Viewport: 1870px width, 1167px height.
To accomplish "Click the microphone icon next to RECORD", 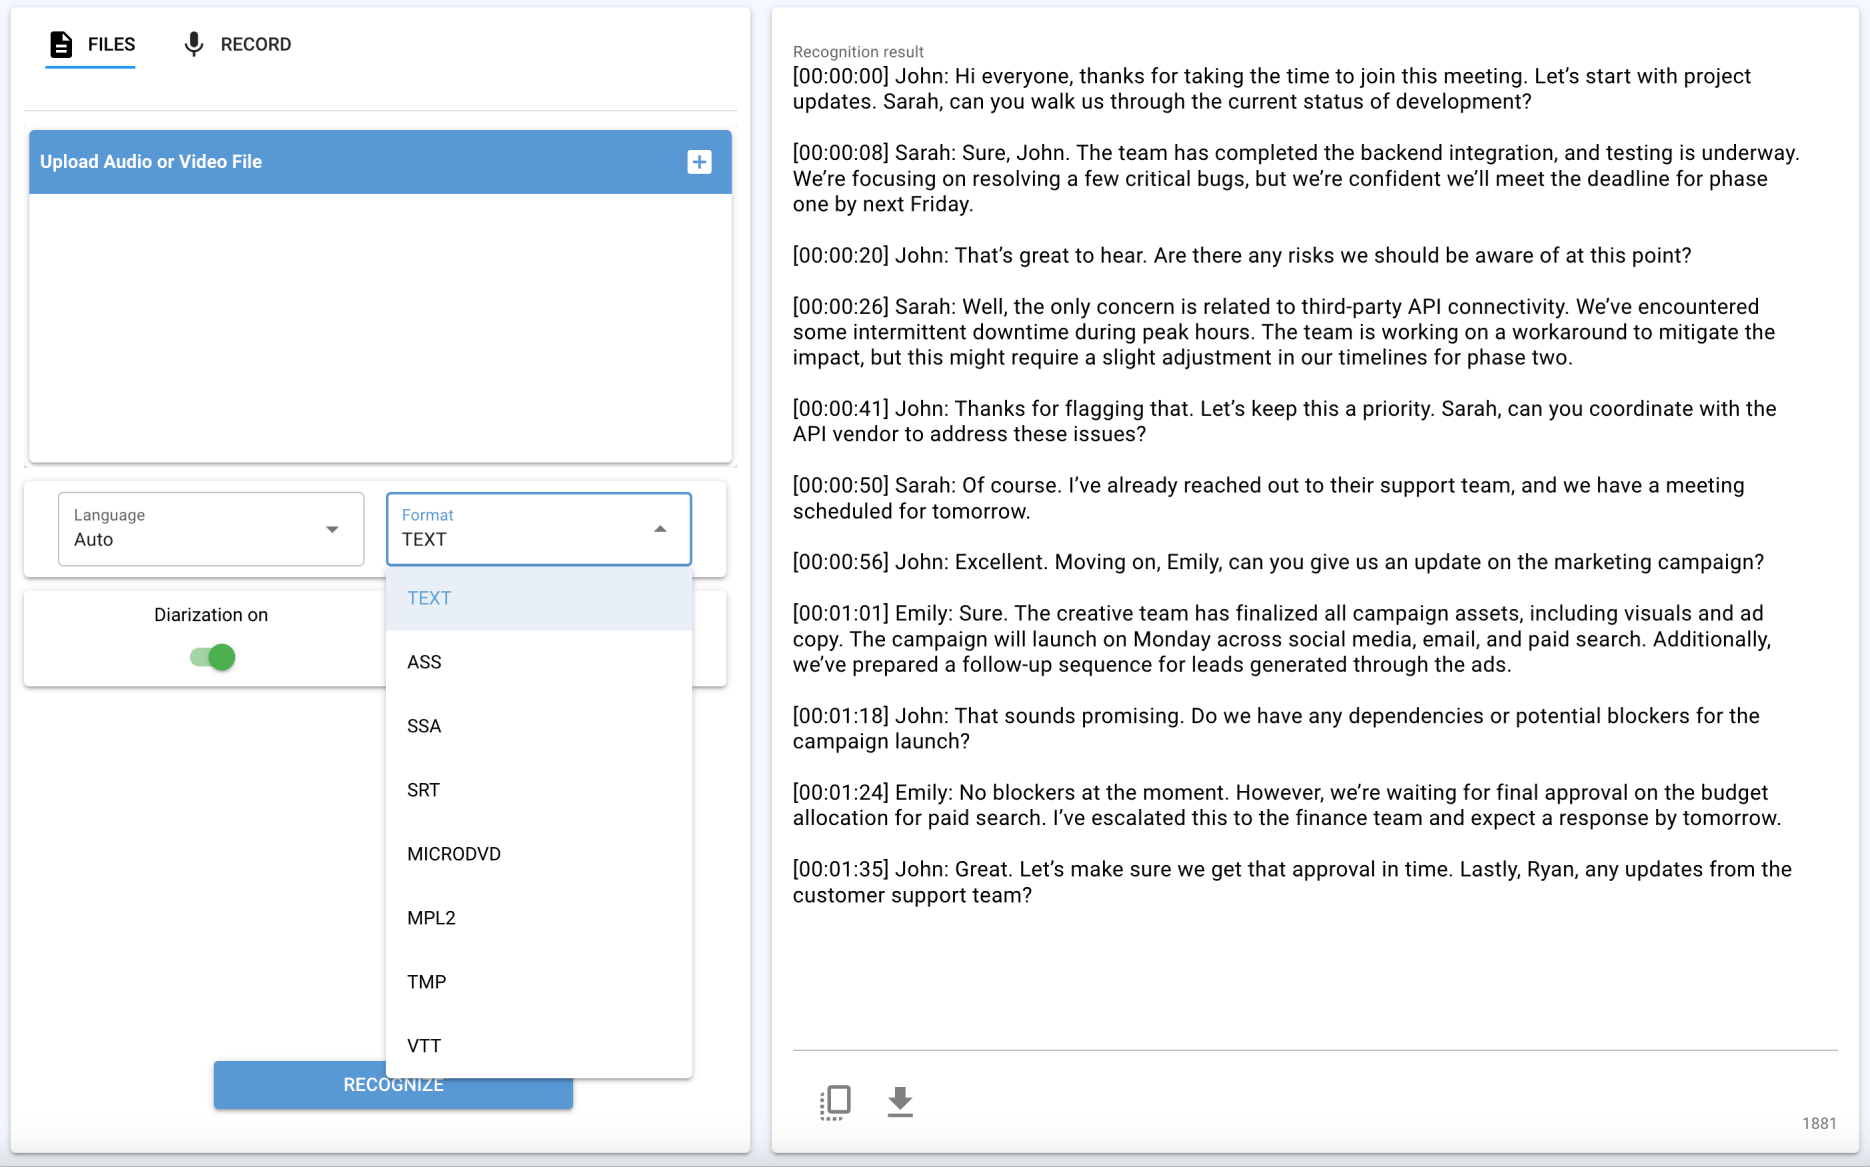I will pyautogui.click(x=191, y=43).
